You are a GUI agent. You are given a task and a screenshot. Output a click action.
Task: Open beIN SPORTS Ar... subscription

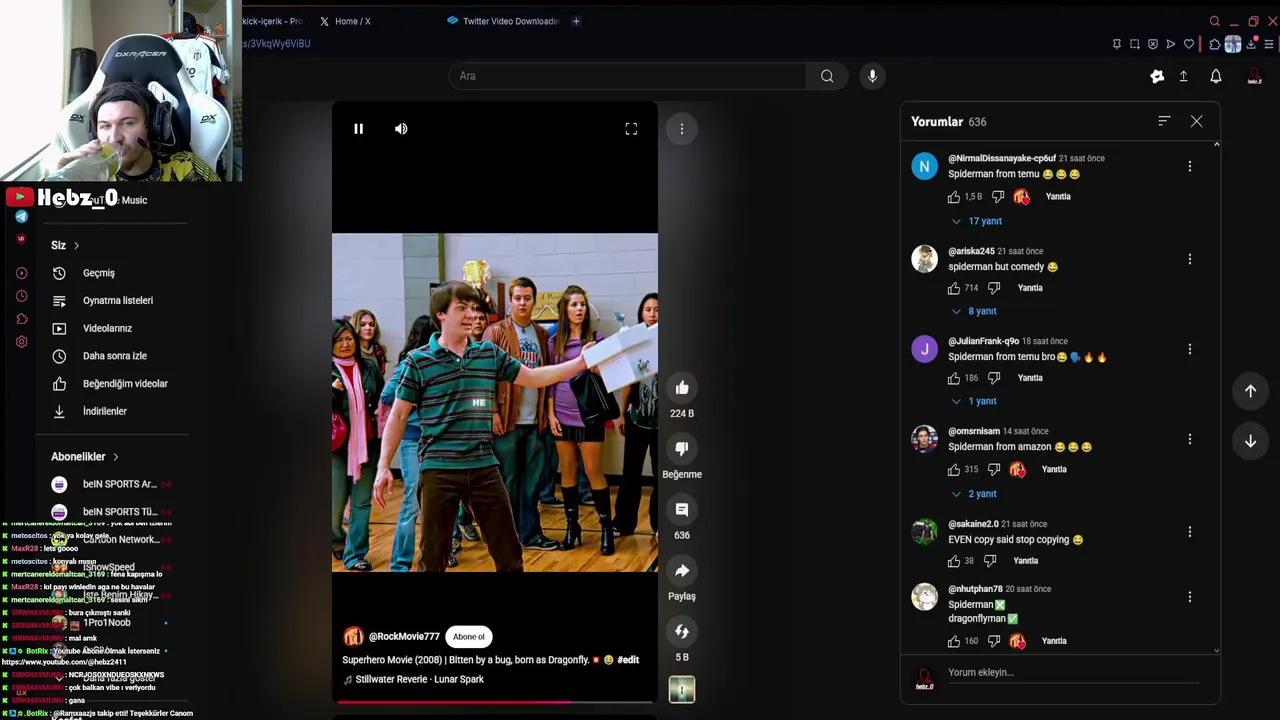[112, 484]
